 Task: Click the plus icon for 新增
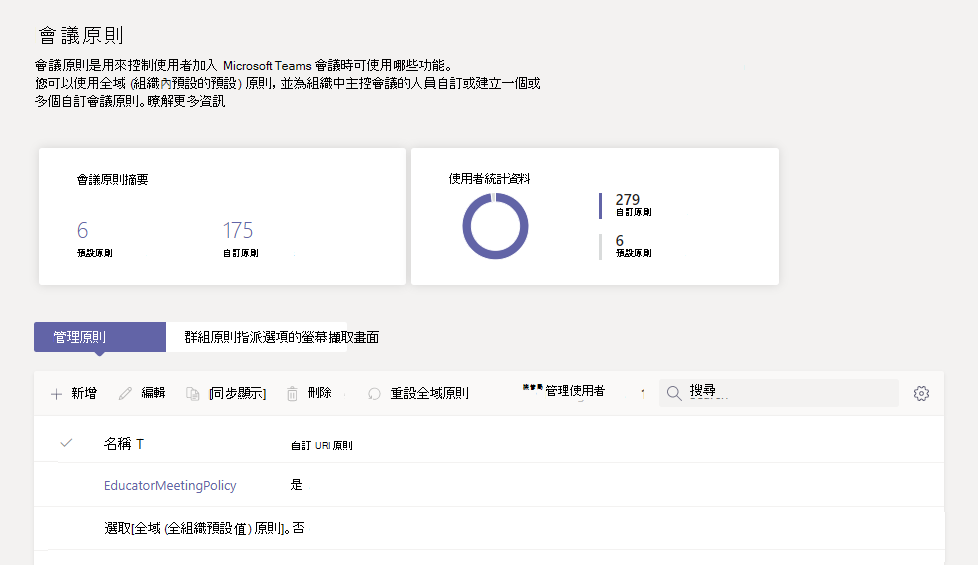click(56, 394)
